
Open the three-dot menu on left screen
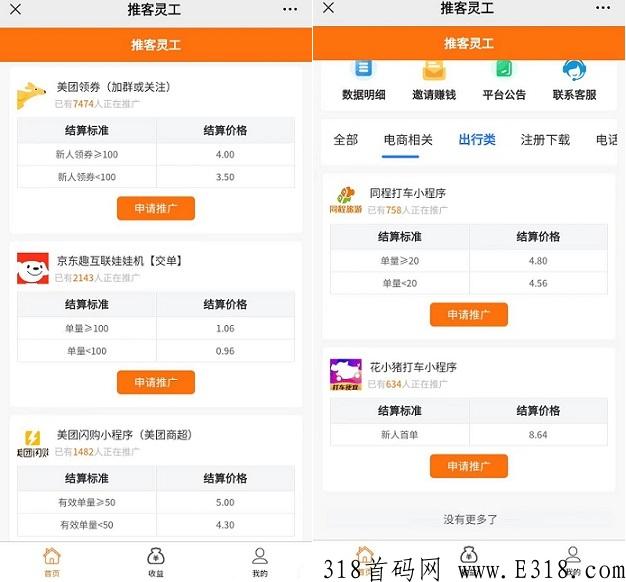point(290,9)
